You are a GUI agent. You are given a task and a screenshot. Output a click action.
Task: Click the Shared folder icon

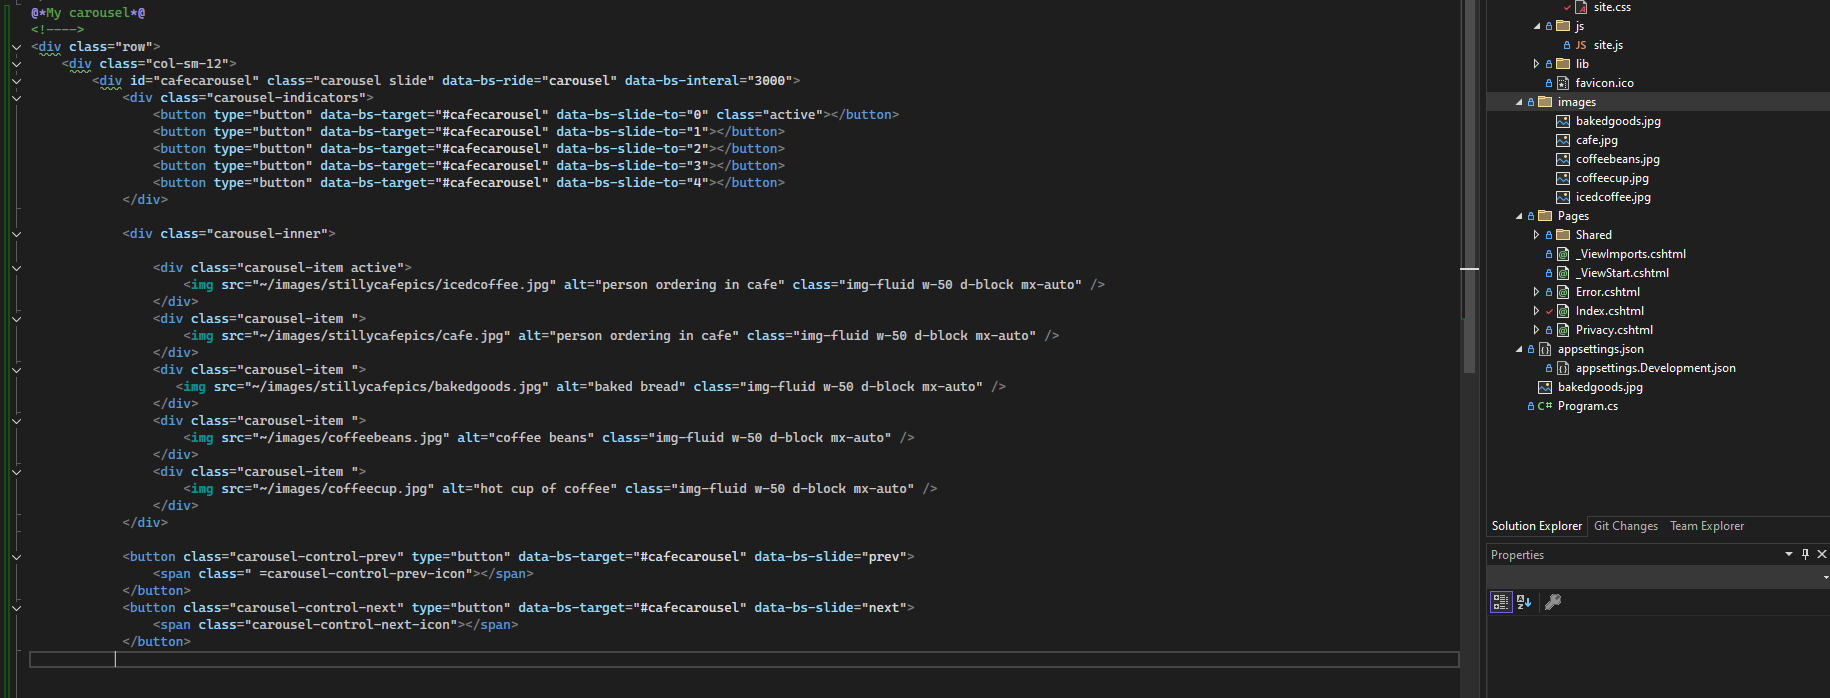pyautogui.click(x=1563, y=235)
